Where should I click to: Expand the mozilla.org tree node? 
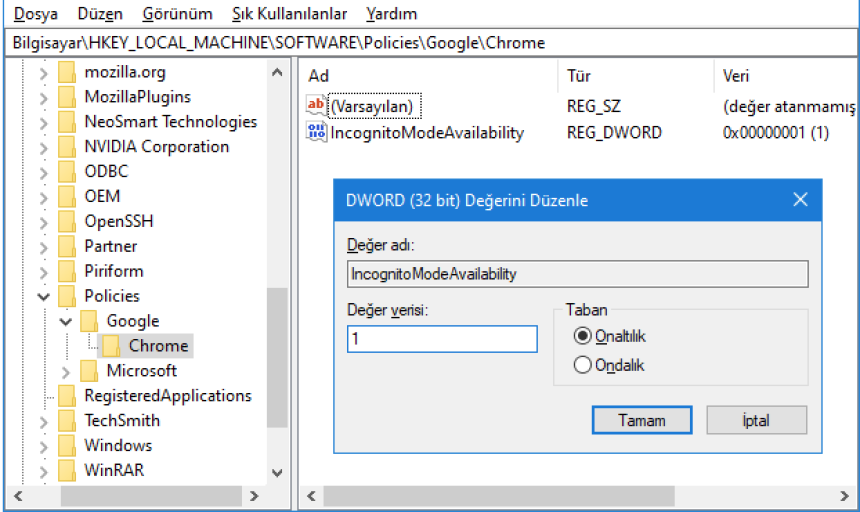tap(43, 72)
